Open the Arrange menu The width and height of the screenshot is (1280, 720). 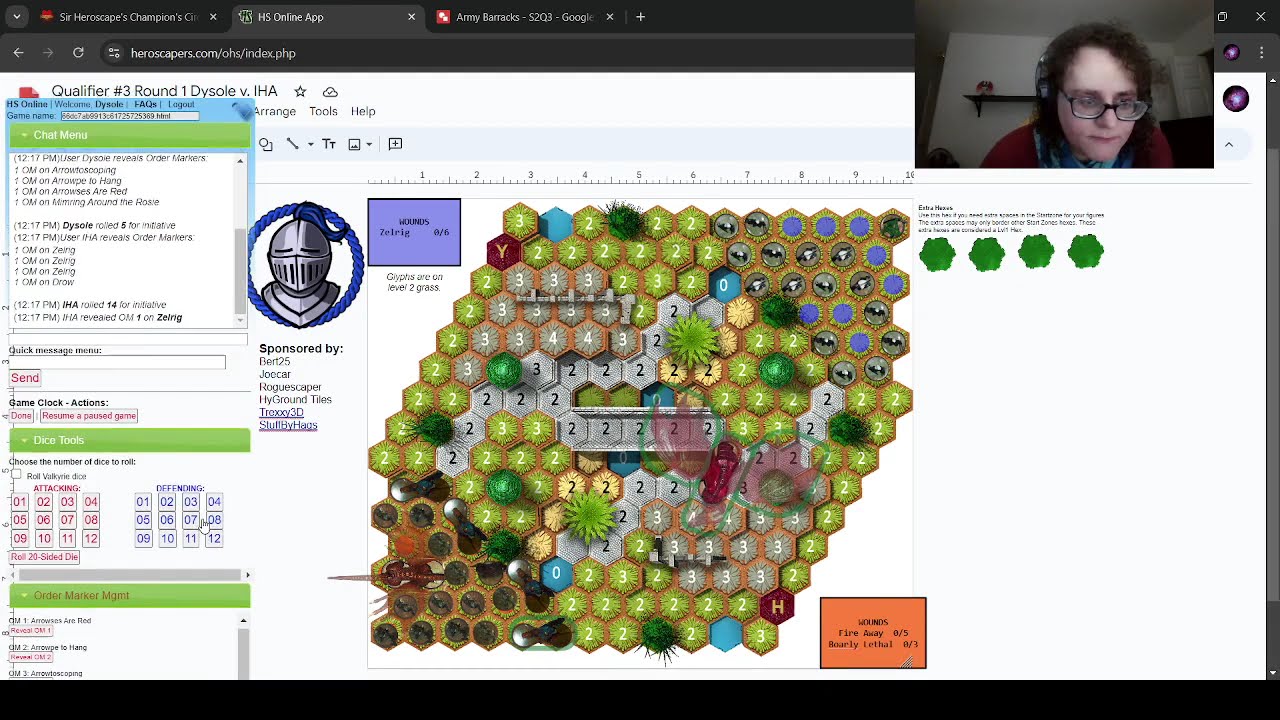tap(275, 111)
